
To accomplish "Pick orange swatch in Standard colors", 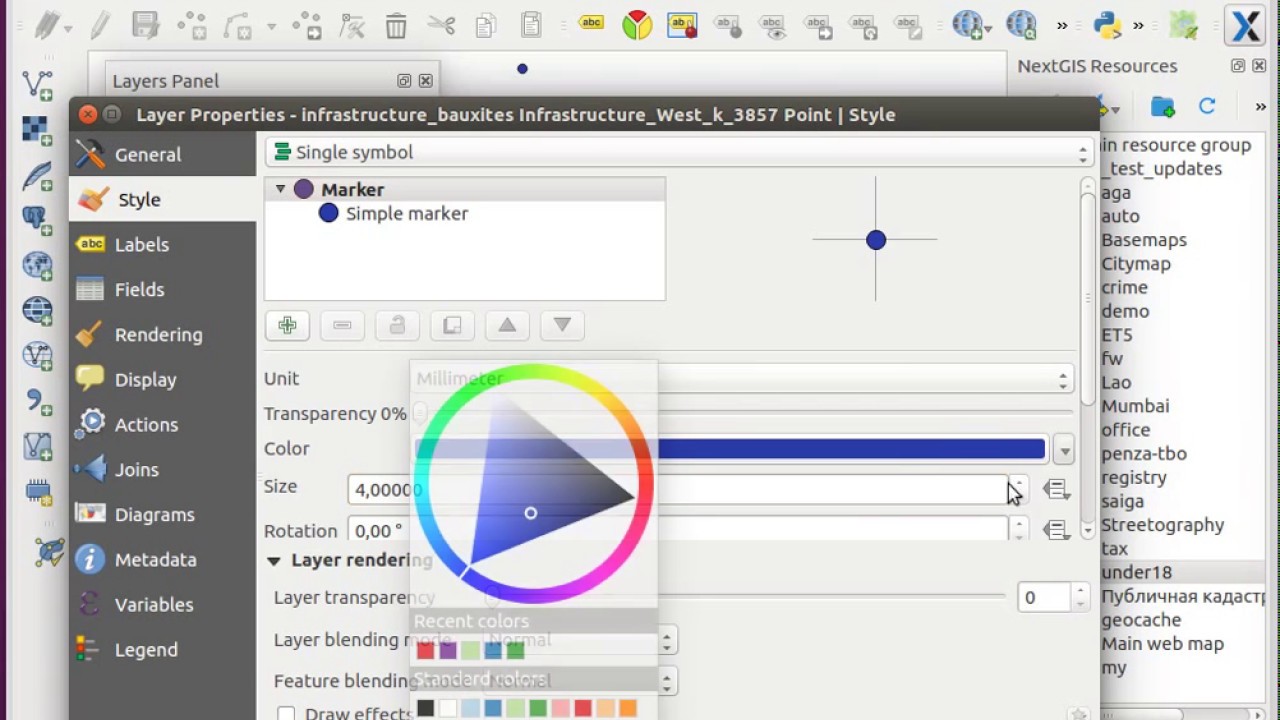I will click(628, 709).
